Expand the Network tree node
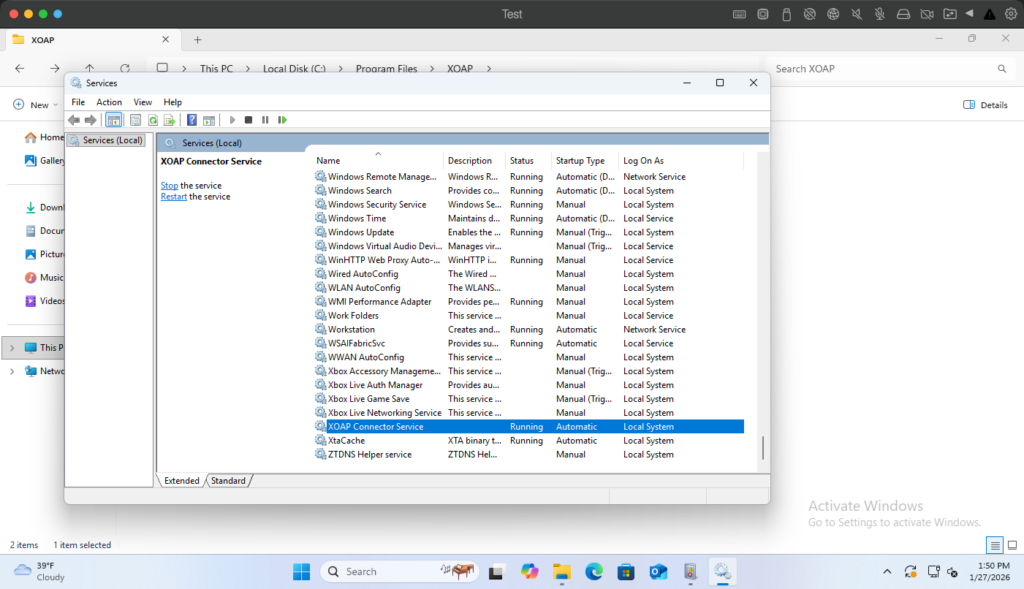This screenshot has height=589, width=1024. [x=12, y=371]
